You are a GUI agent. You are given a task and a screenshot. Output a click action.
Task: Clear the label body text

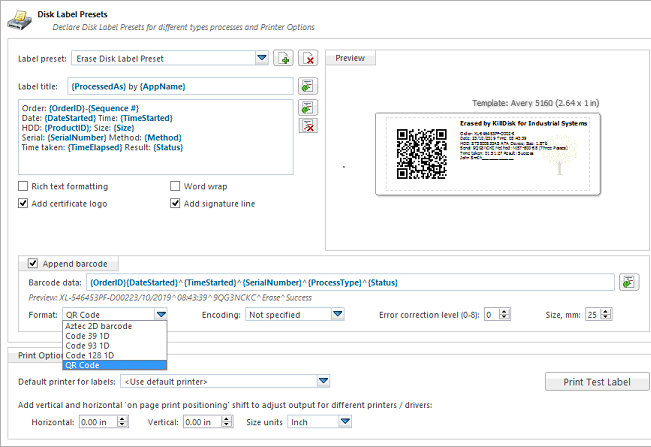click(308, 126)
